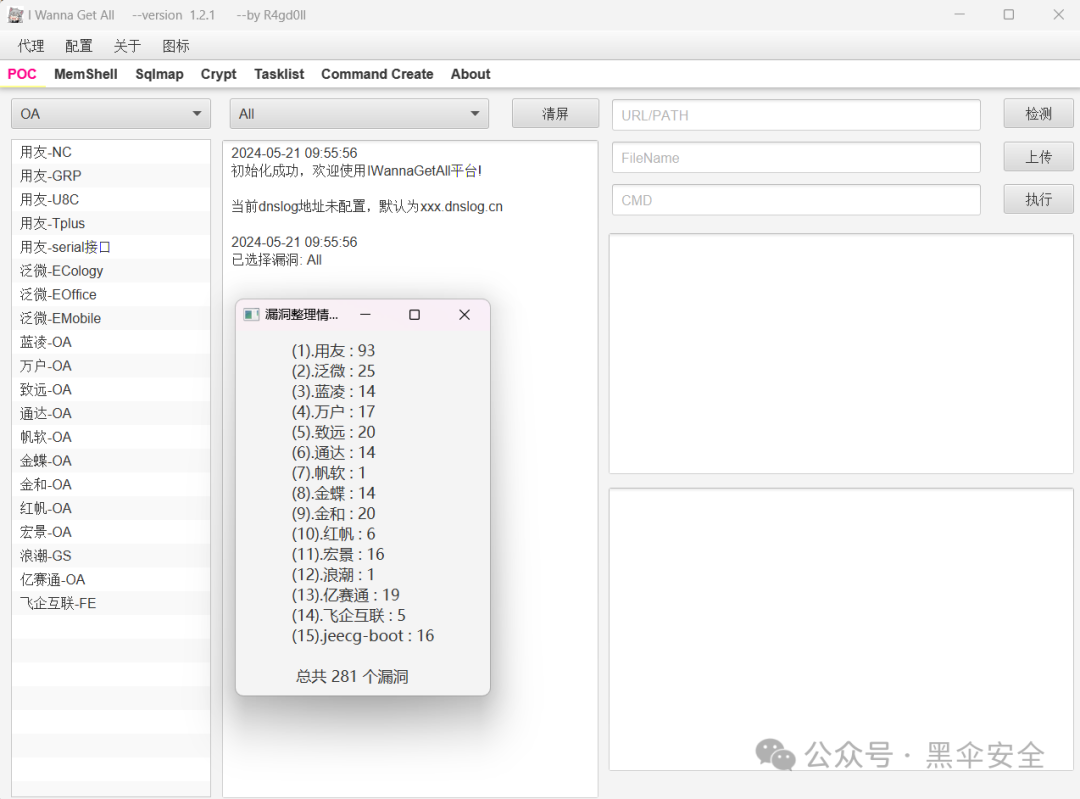
Task: Select 万户-OA in the product list
Action: 111,366
